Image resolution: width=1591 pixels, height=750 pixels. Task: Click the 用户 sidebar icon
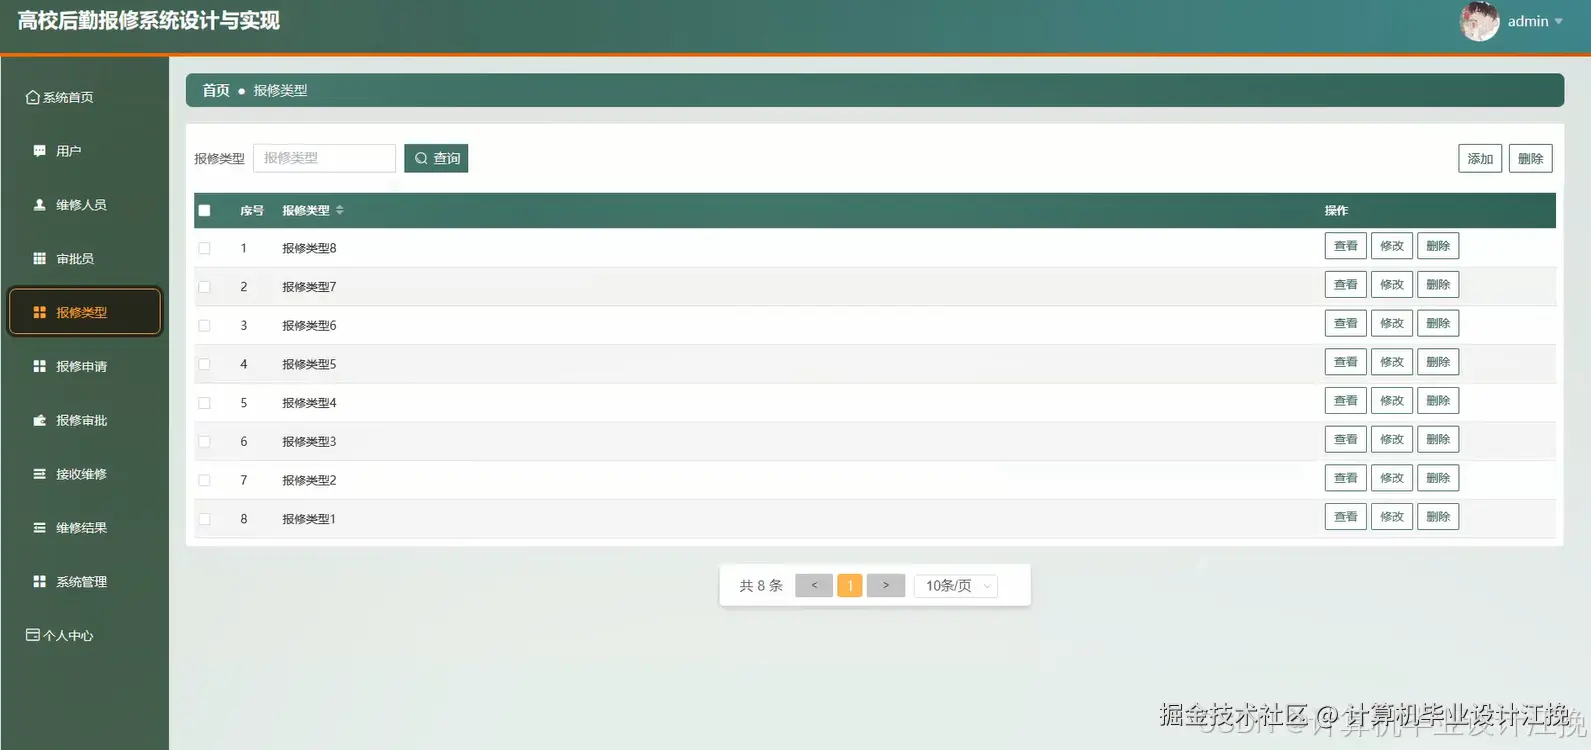click(40, 151)
